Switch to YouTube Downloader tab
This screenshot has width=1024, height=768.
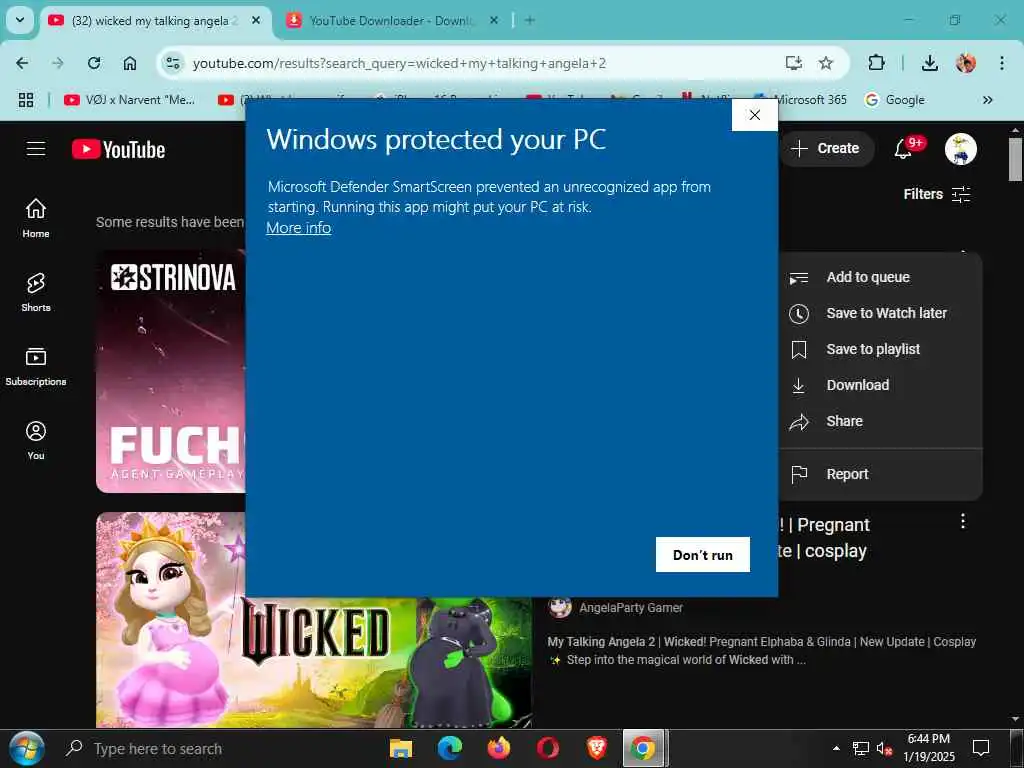391,21
